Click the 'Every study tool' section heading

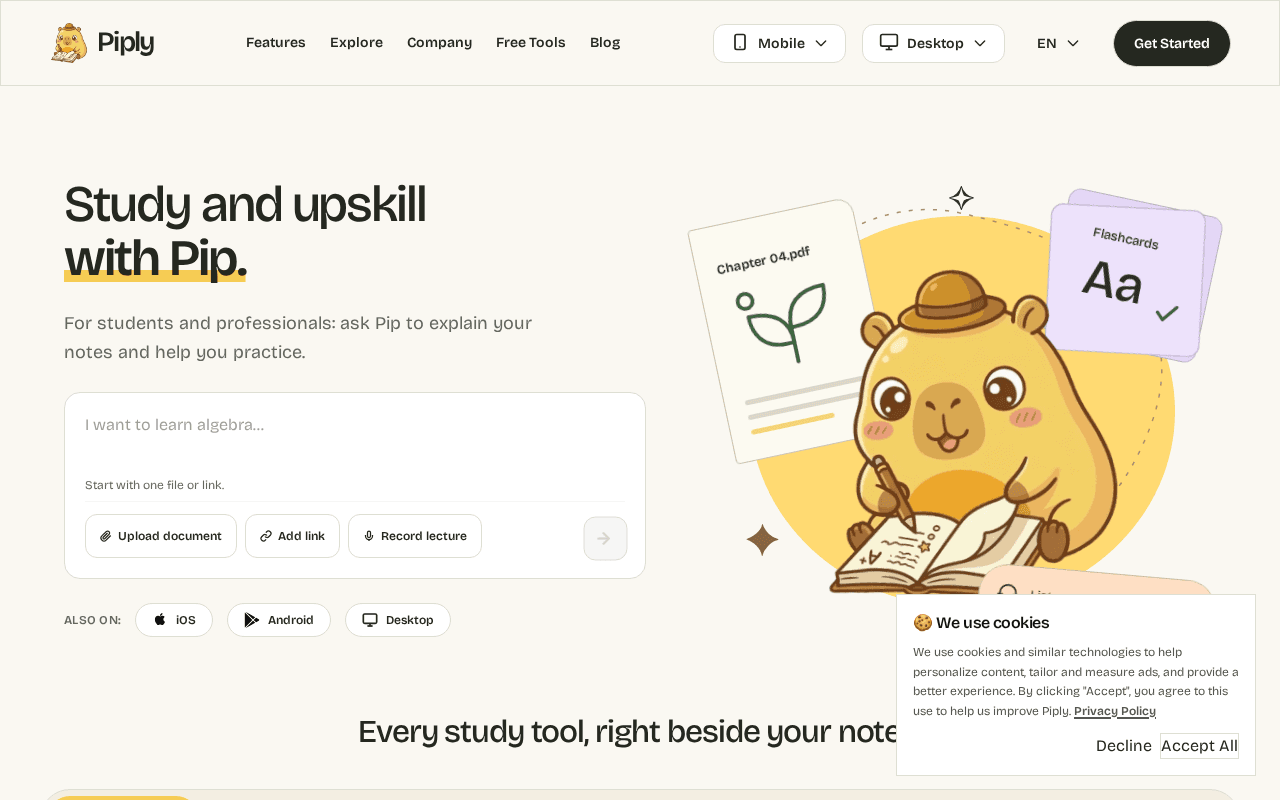(x=627, y=732)
